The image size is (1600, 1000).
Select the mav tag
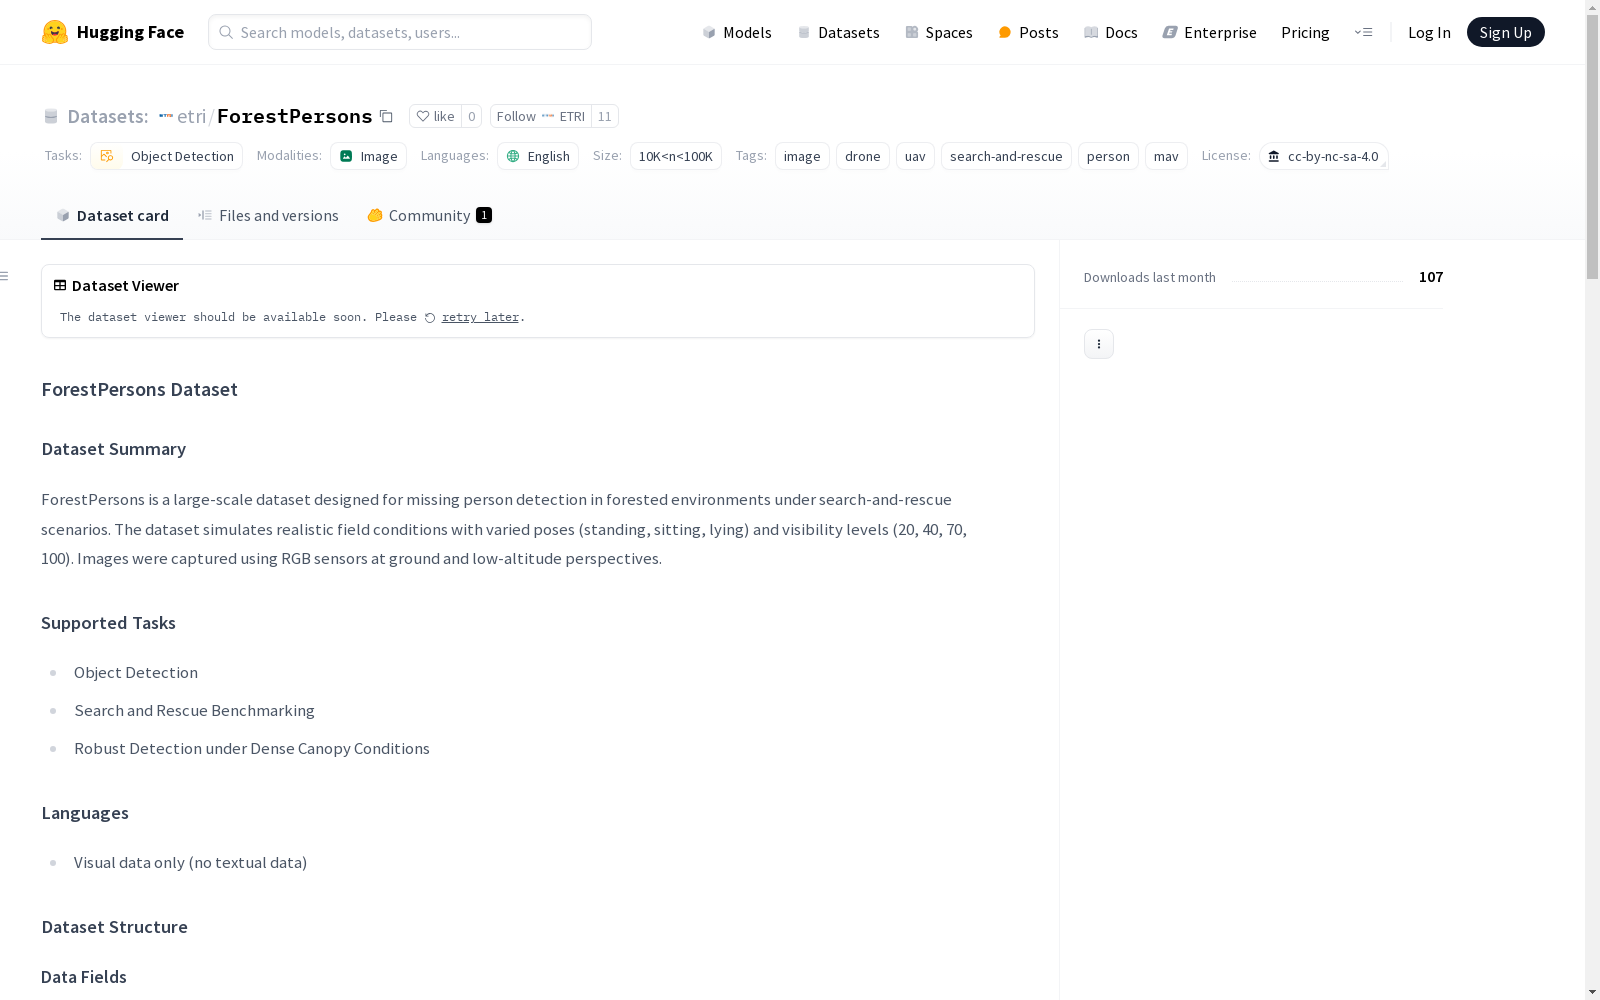pyautogui.click(x=1166, y=156)
